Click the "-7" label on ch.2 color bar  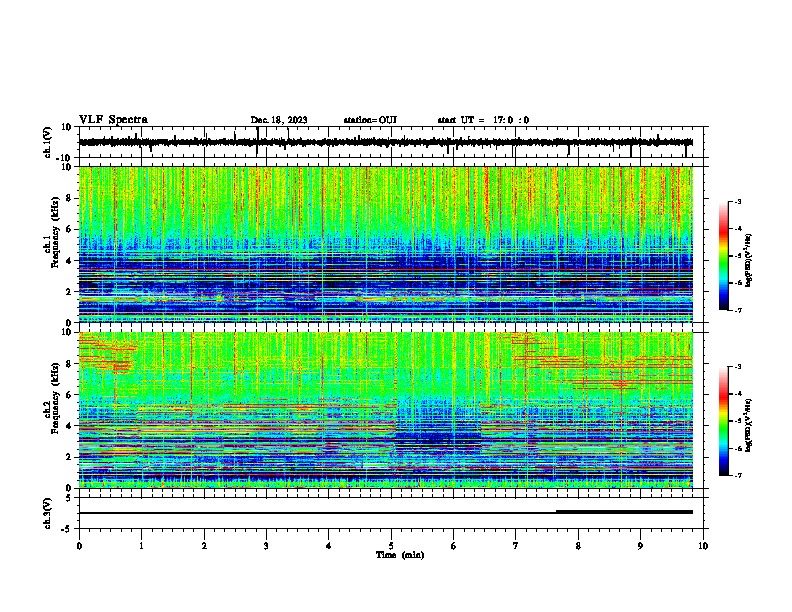click(737, 476)
